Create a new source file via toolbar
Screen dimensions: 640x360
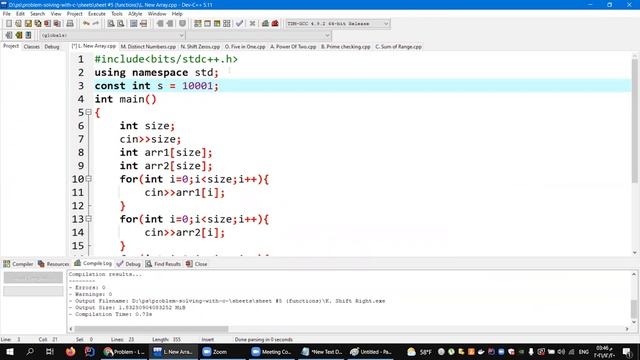coord(9,24)
